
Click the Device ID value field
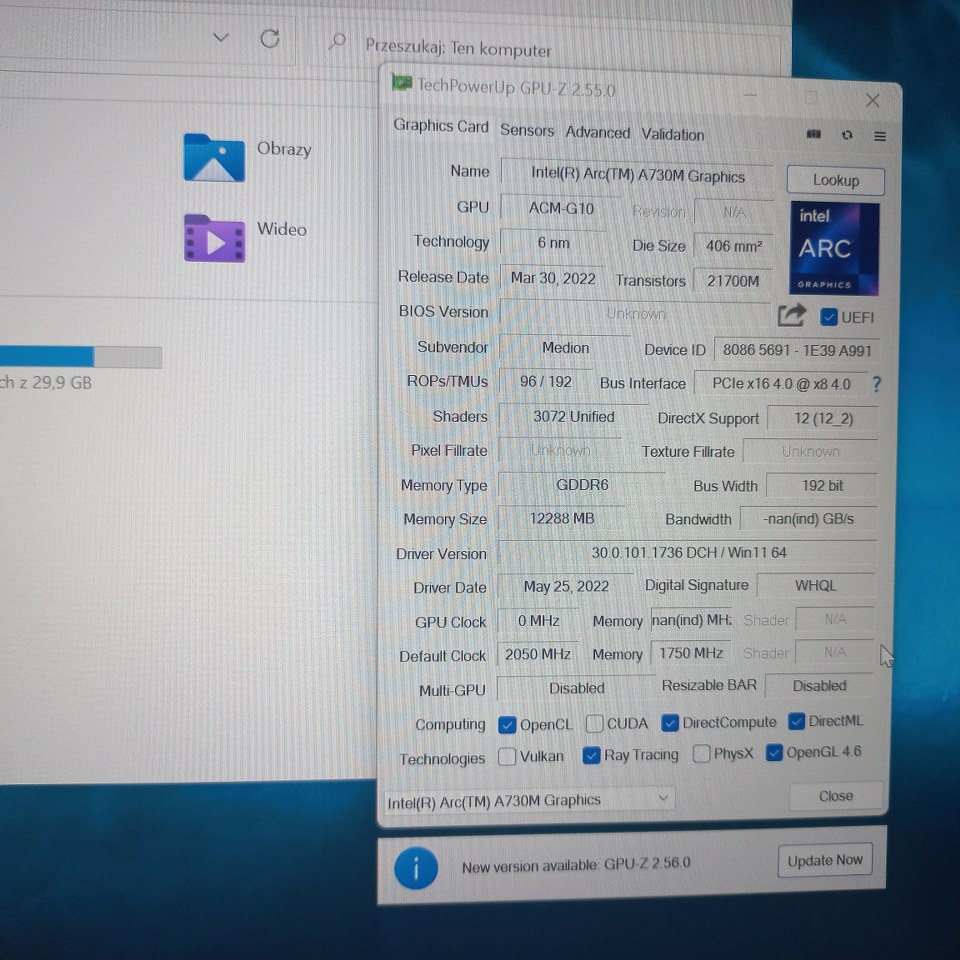pyautogui.click(x=797, y=350)
